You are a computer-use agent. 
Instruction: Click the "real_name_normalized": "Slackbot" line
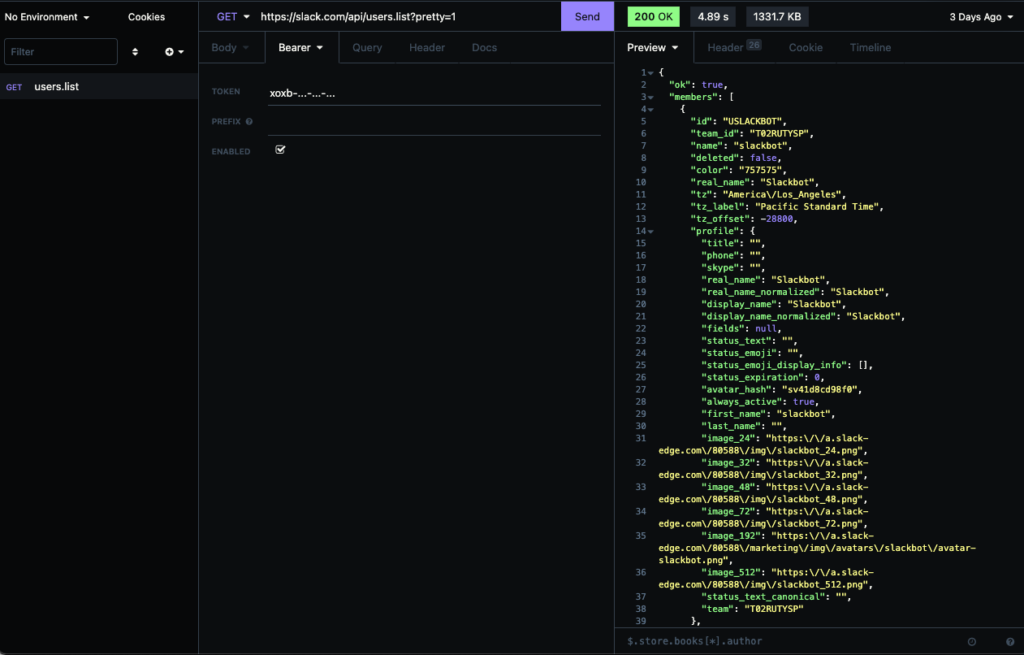[795, 292]
